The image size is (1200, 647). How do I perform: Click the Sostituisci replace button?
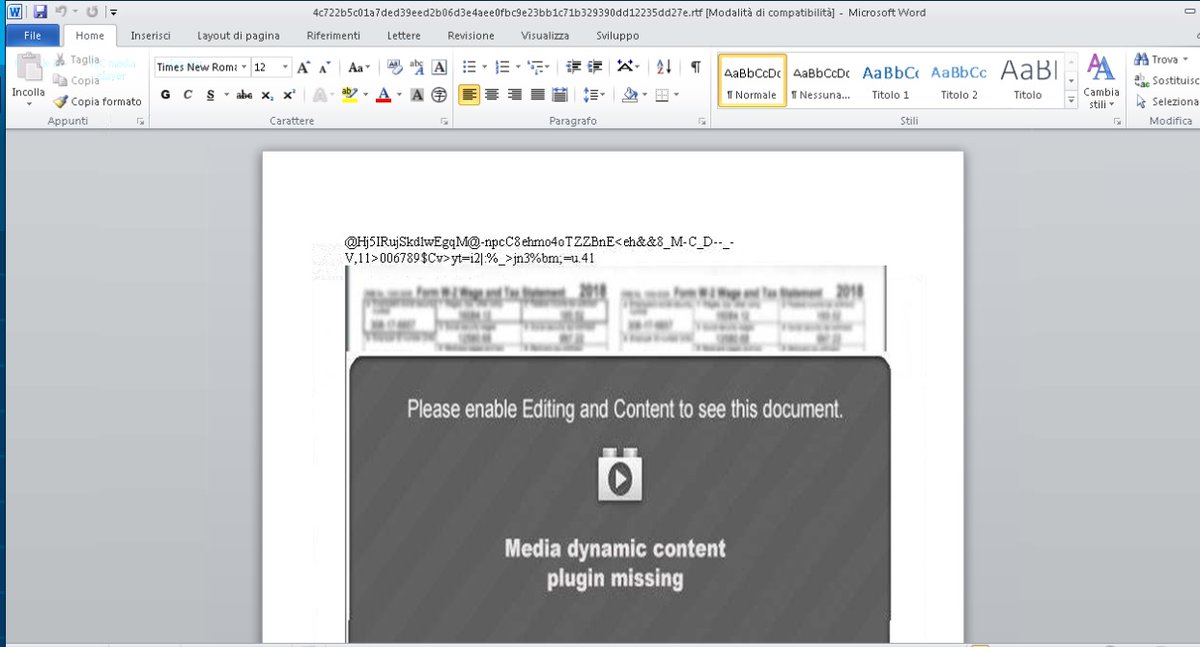[1166, 80]
